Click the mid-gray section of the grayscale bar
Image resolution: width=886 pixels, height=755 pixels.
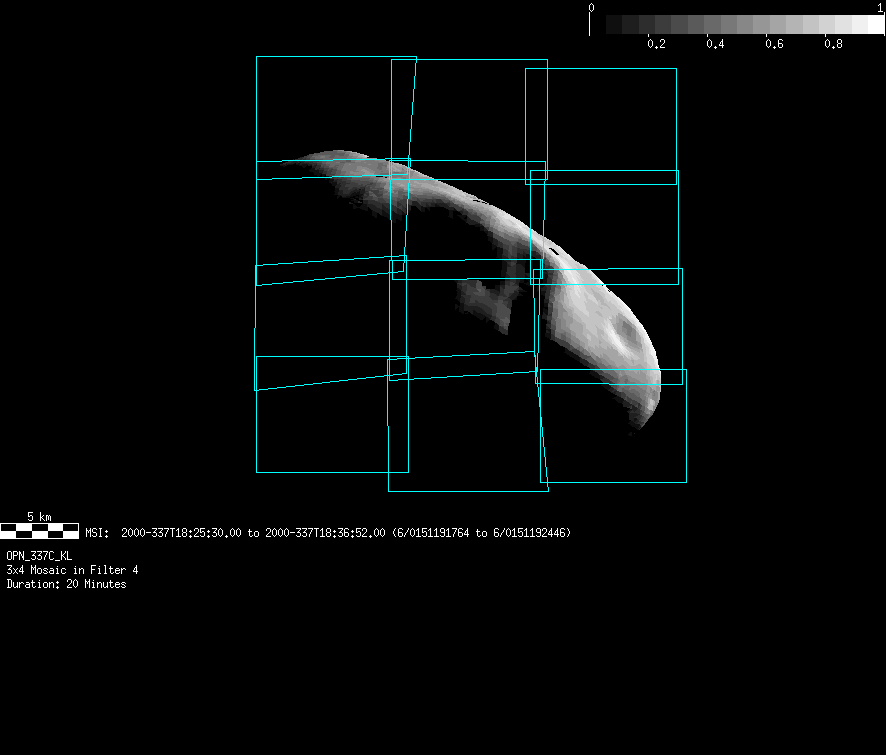click(745, 24)
